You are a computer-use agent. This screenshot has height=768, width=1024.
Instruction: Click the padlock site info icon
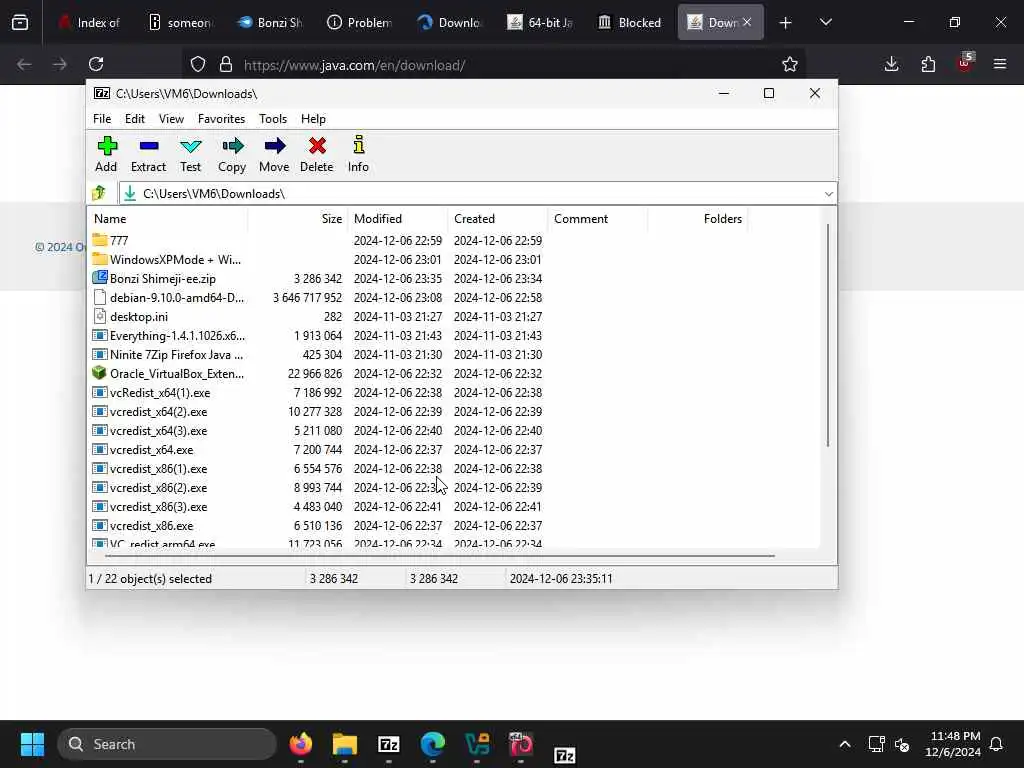click(226, 64)
